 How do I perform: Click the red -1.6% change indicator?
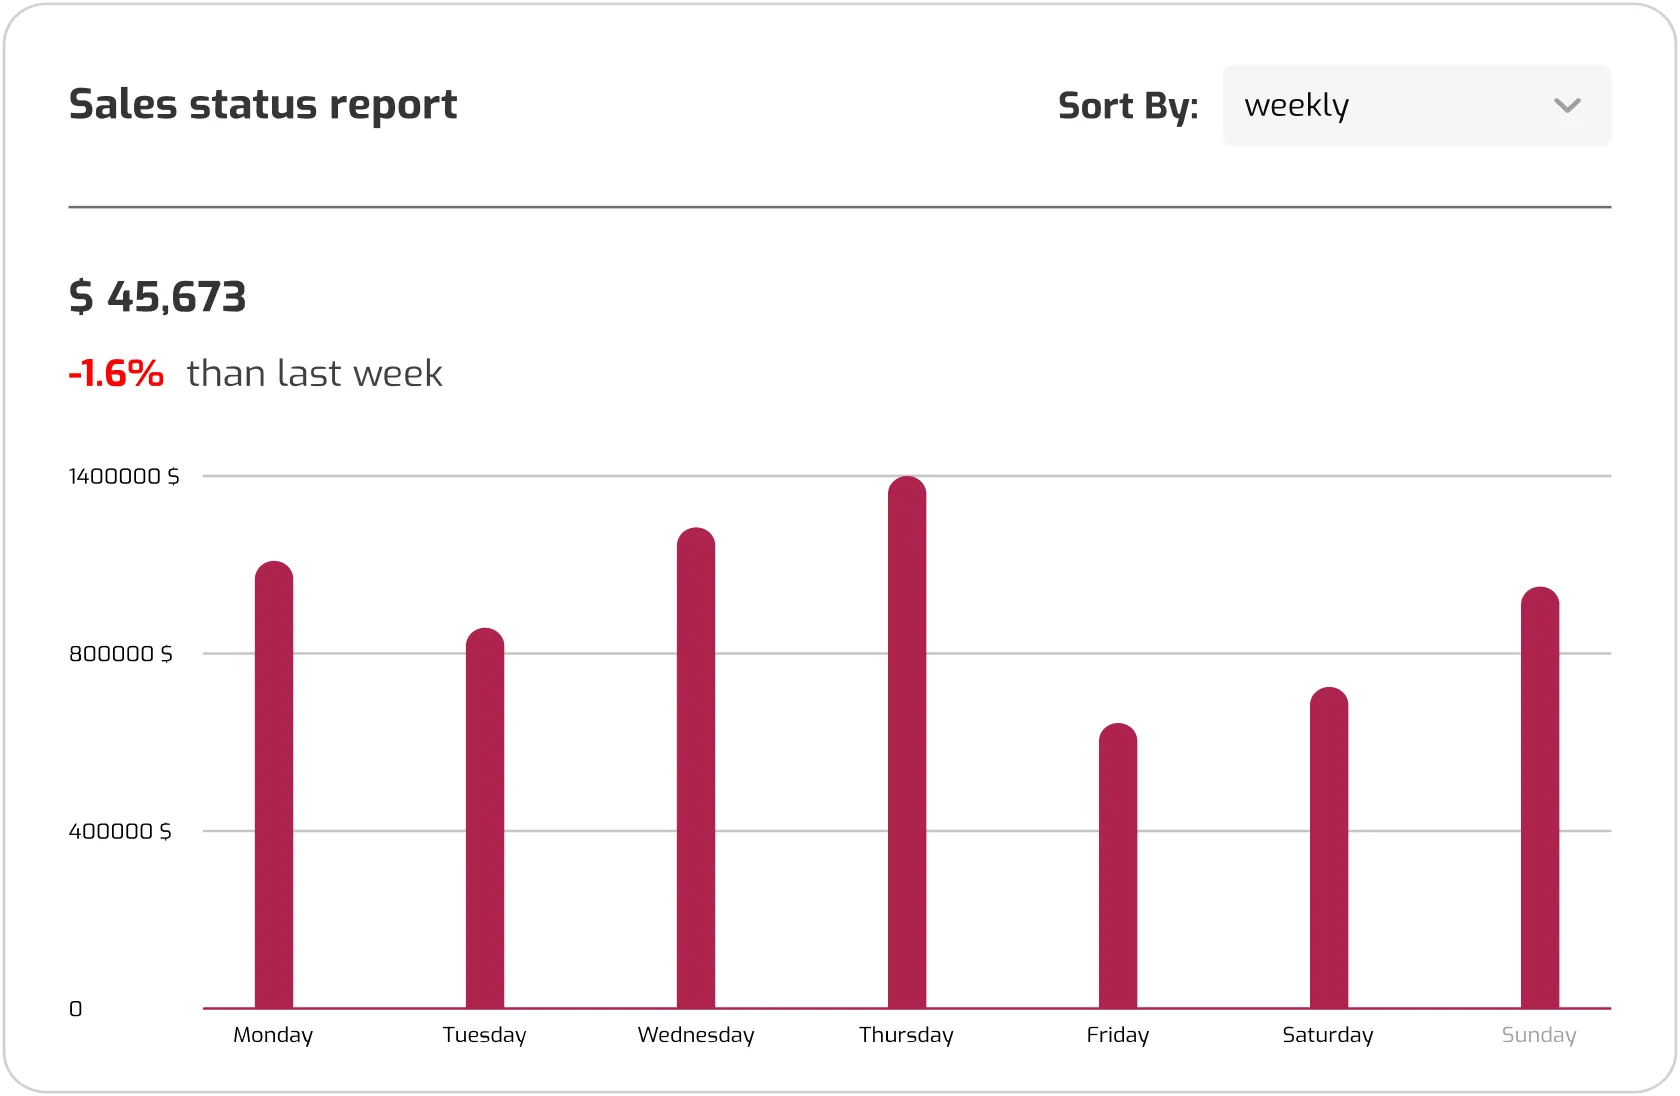pyautogui.click(x=116, y=374)
